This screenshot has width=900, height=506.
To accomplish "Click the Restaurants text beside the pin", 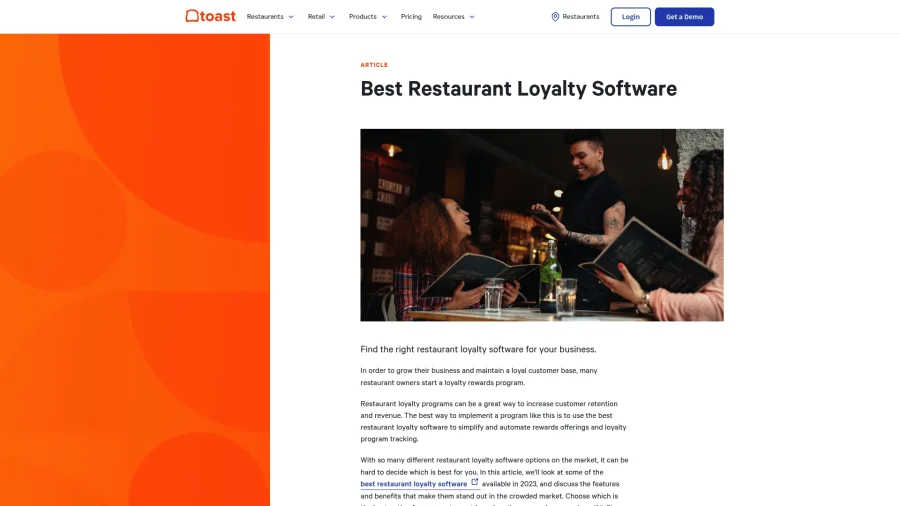I will [581, 17].
